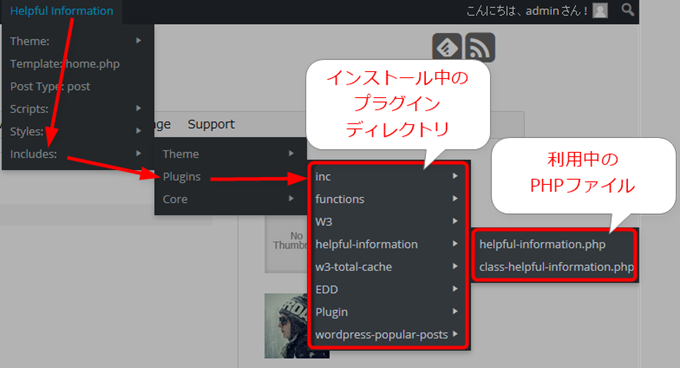Screen dimensions: 680x368
Task: Open the Helpful Information admin bar menu
Action: [x=62, y=11]
